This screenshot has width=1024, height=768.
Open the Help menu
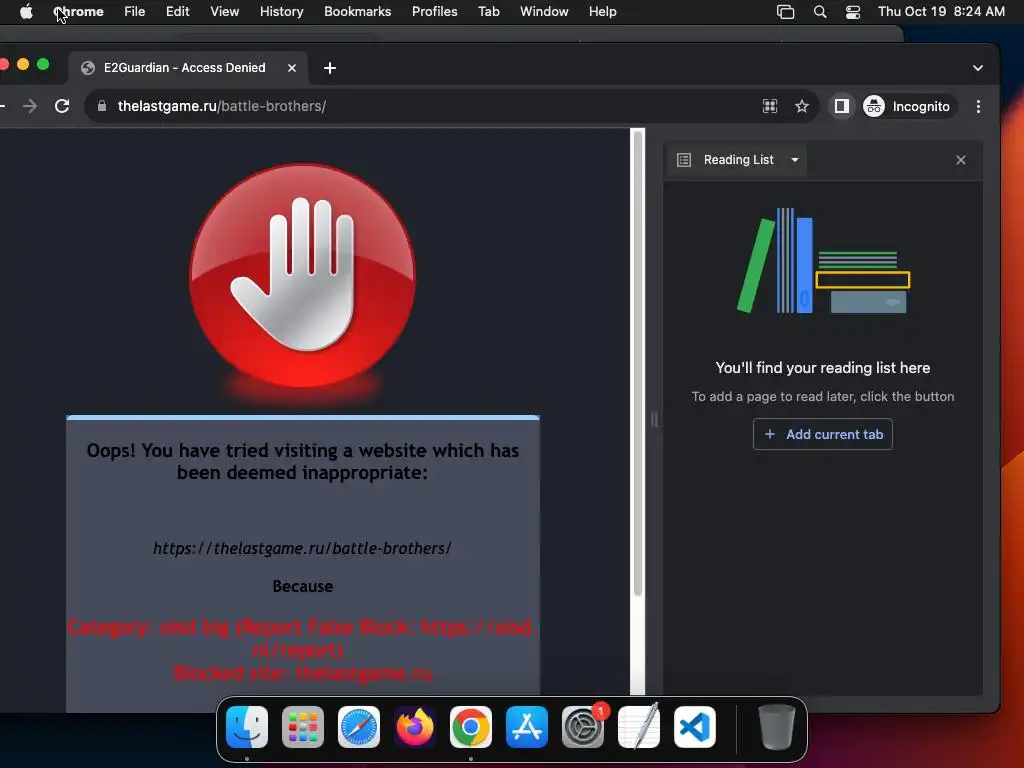click(x=602, y=12)
